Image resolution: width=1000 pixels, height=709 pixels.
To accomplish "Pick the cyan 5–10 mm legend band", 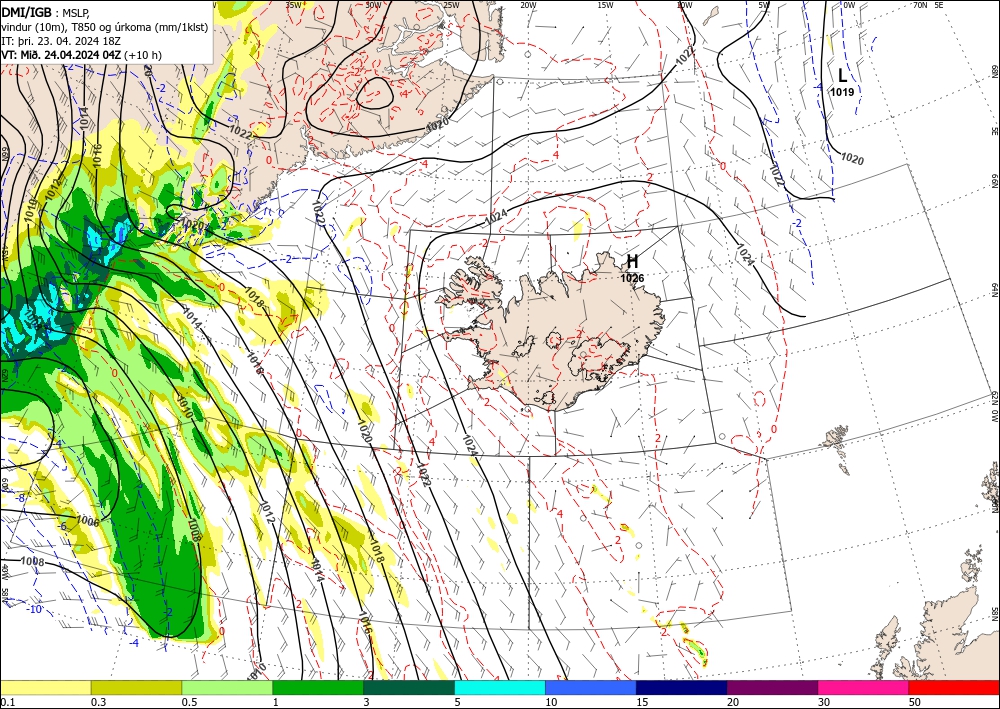I will (x=500, y=687).
